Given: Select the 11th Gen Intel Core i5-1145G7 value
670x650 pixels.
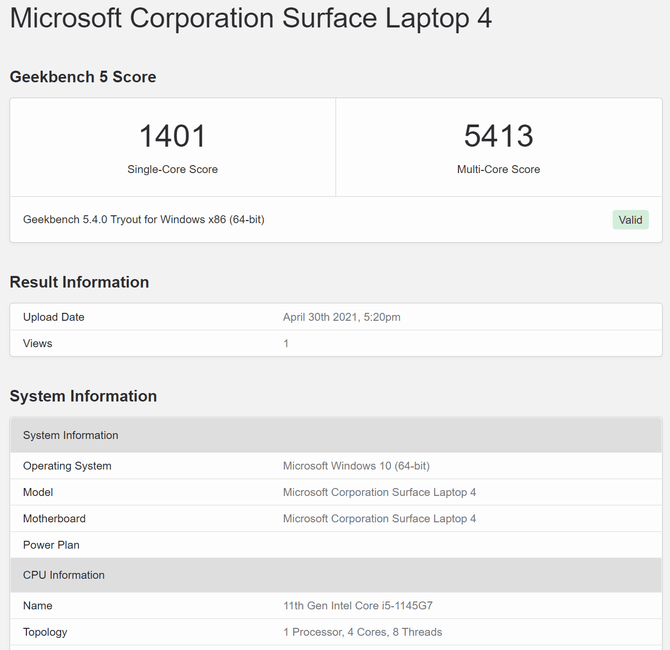Looking at the screenshot, I should (358, 606).
